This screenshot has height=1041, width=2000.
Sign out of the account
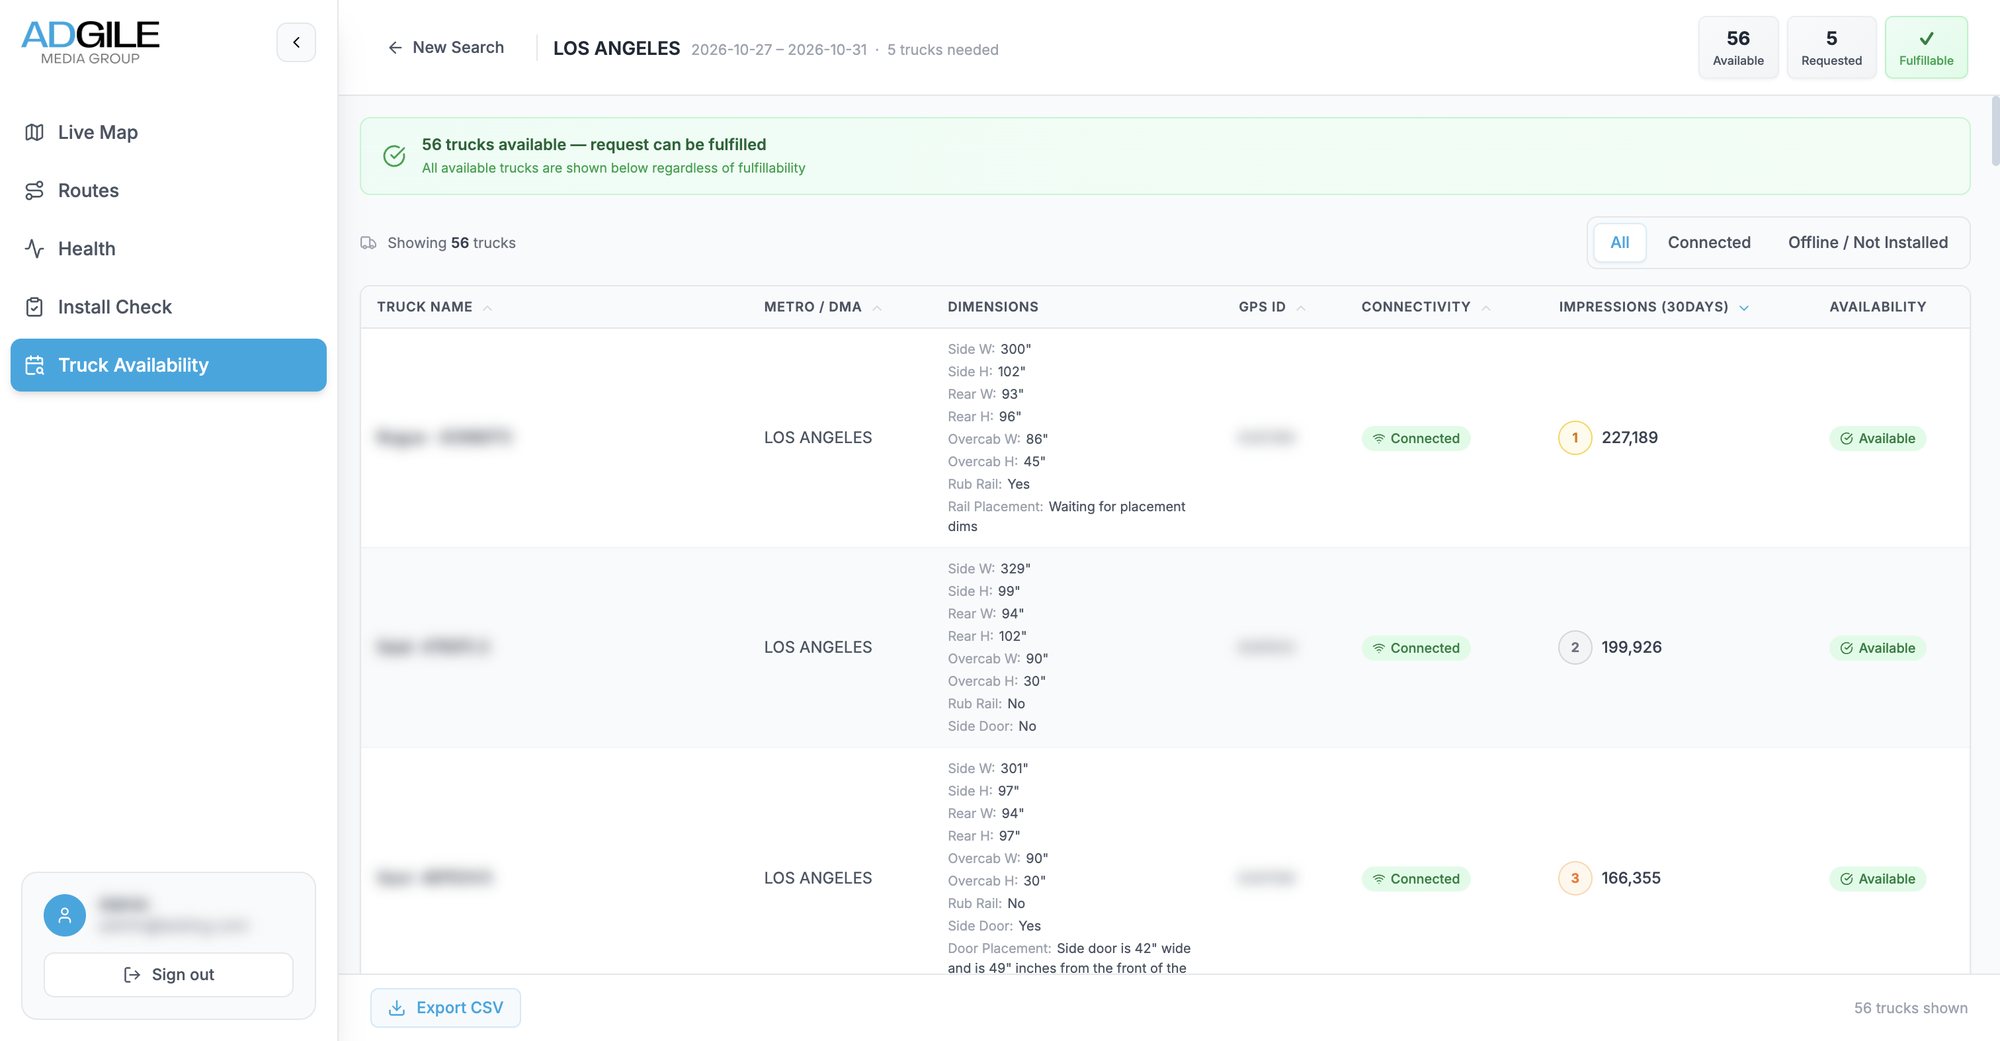[168, 974]
